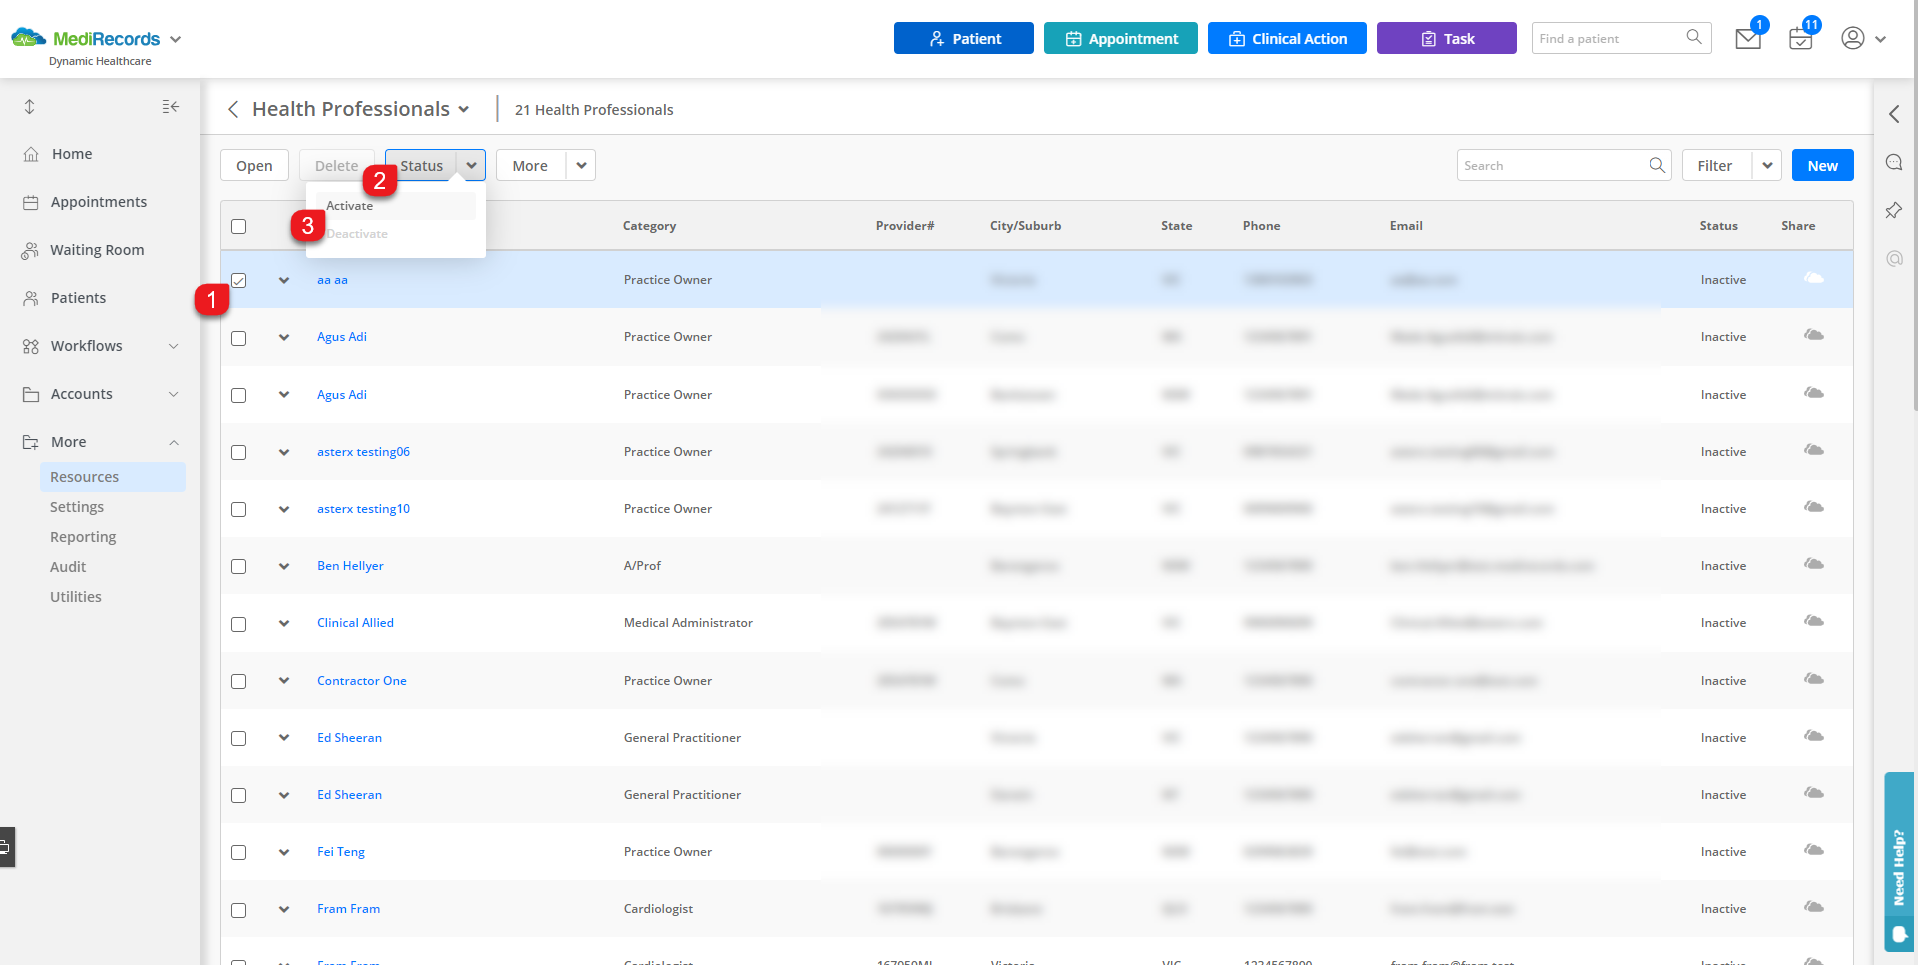Viewport: 1918px width, 965px height.
Task: Toggle the select-all header checkbox
Action: 238,226
